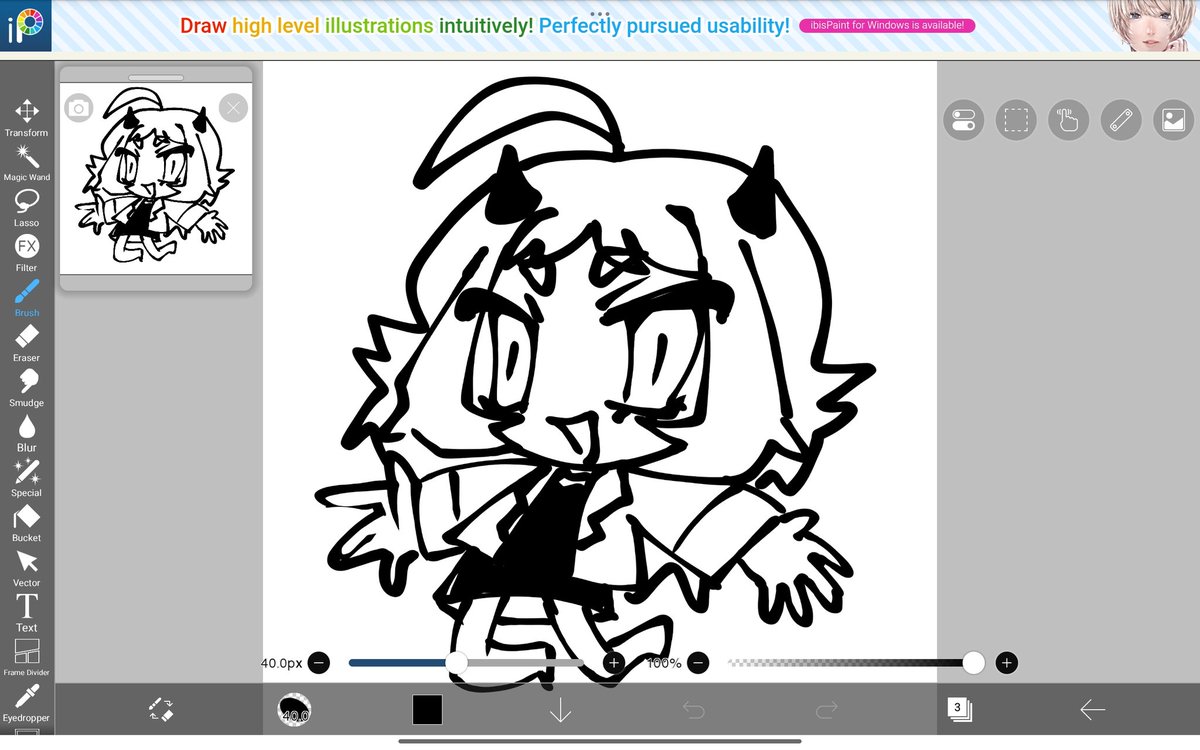
Task: Click camera icon in reference window
Action: tap(79, 108)
